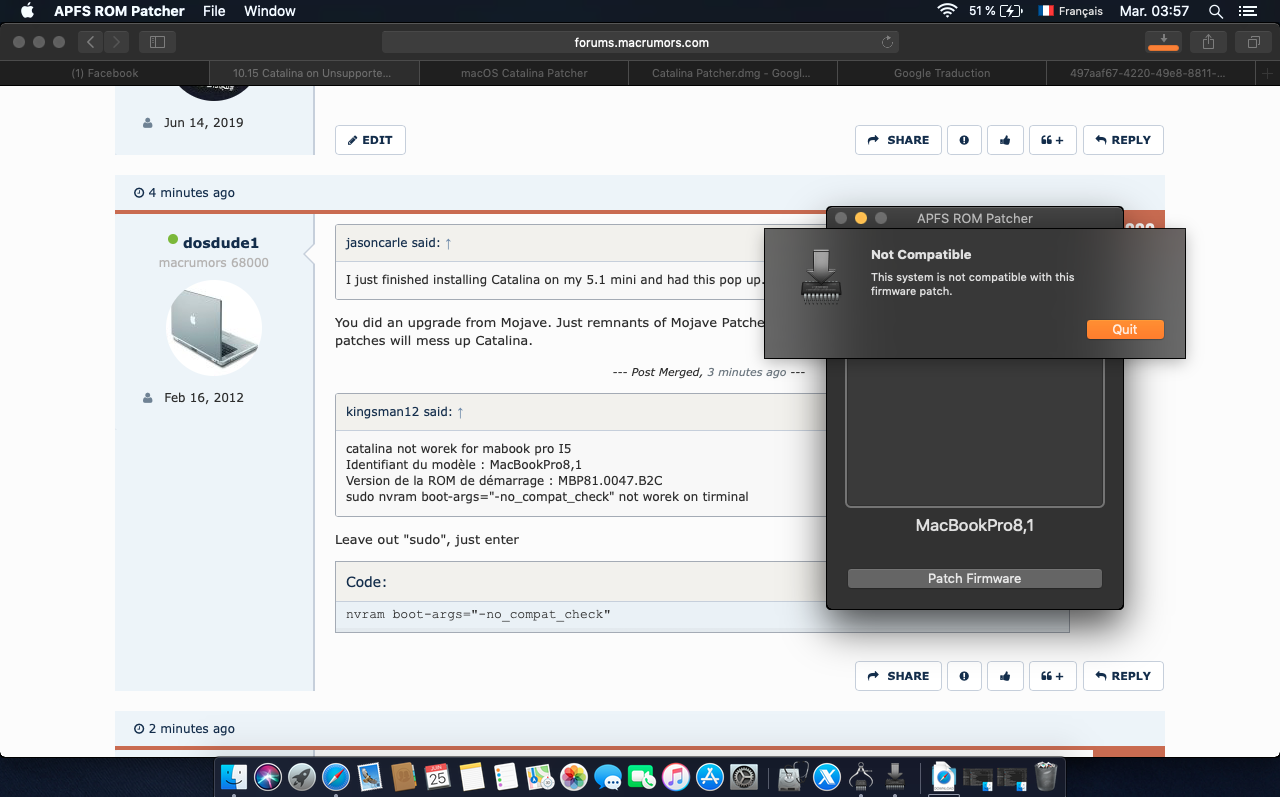Click the Patch Firmware button

coord(974,578)
